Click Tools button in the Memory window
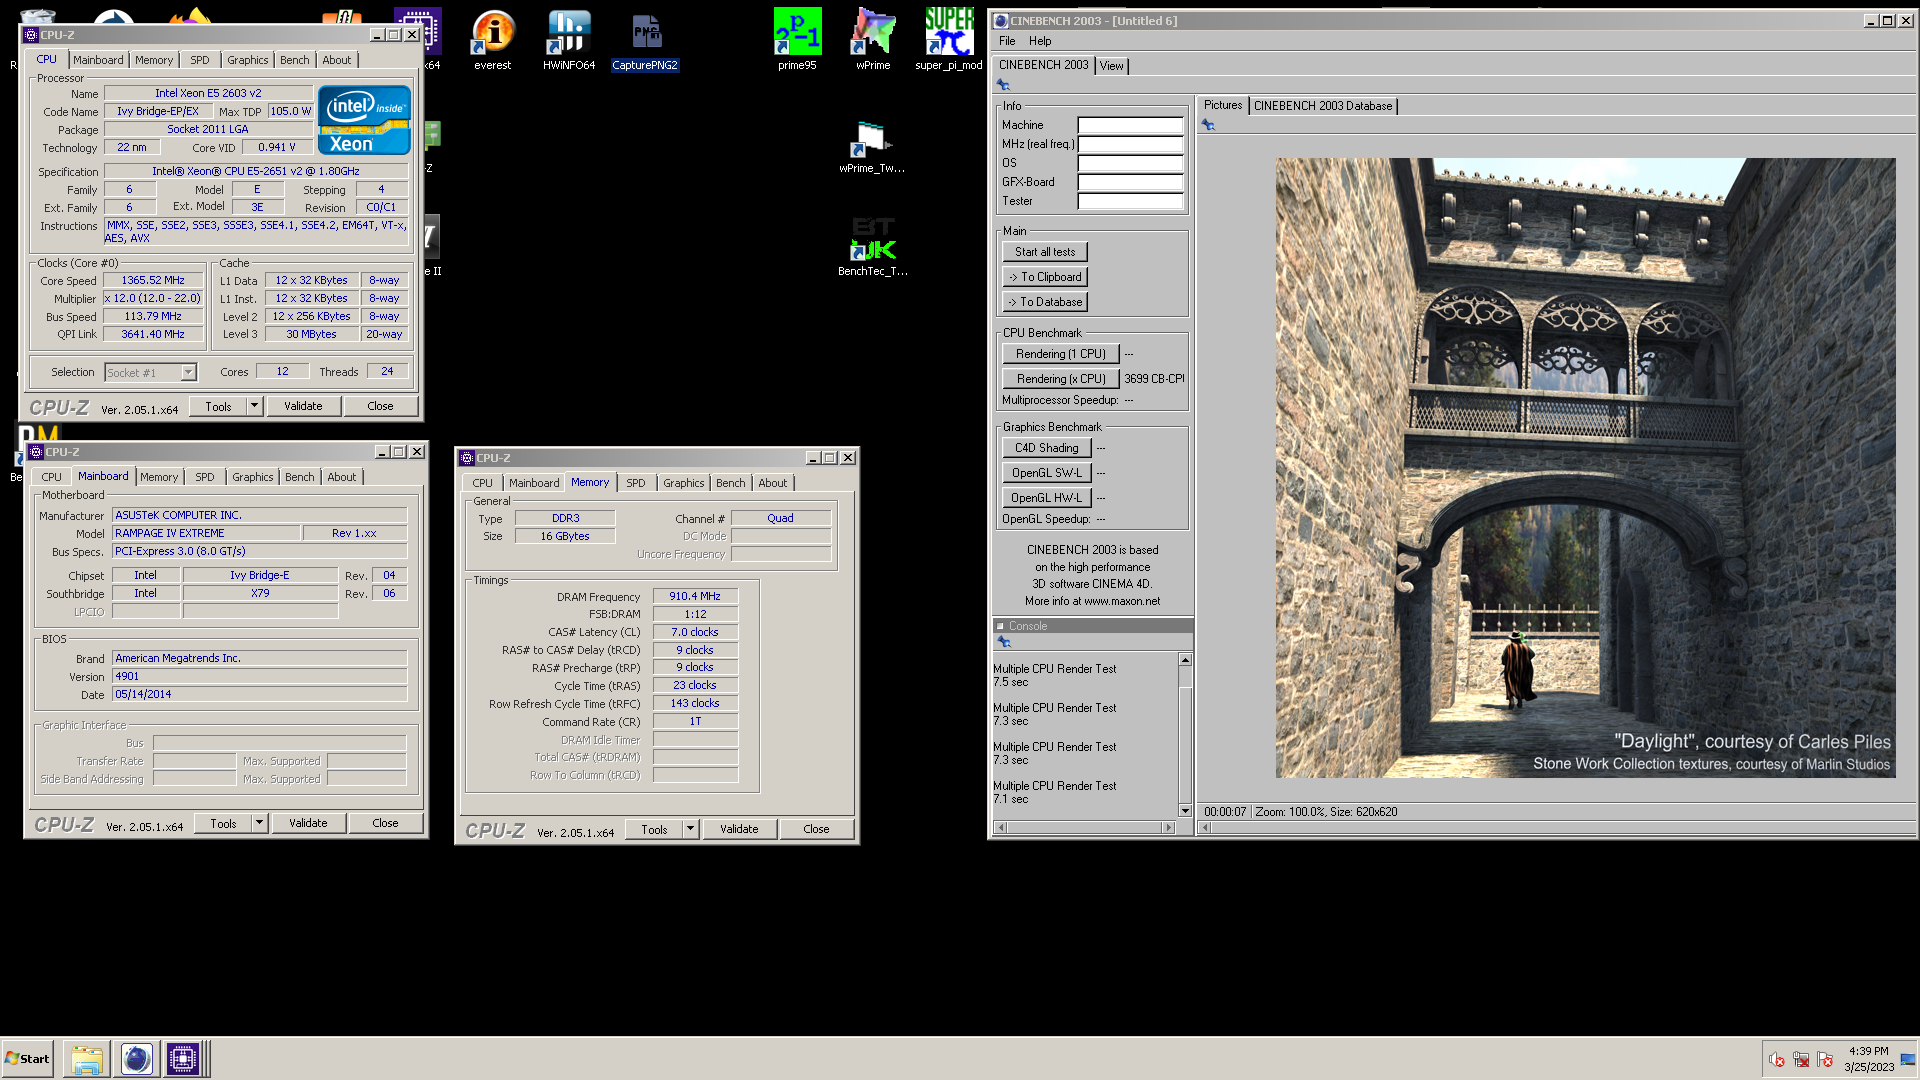Viewport: 1920px width, 1080px height. click(654, 829)
